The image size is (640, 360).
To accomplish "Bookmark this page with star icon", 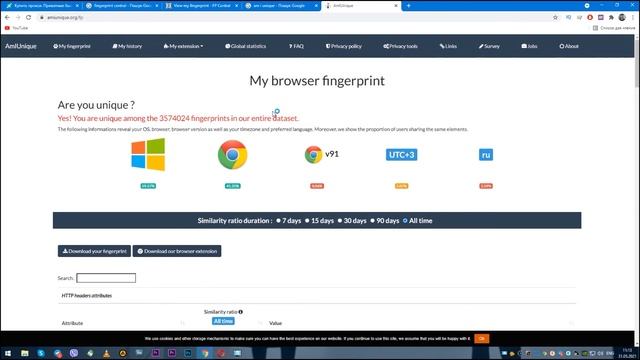I will pyautogui.click(x=555, y=17).
